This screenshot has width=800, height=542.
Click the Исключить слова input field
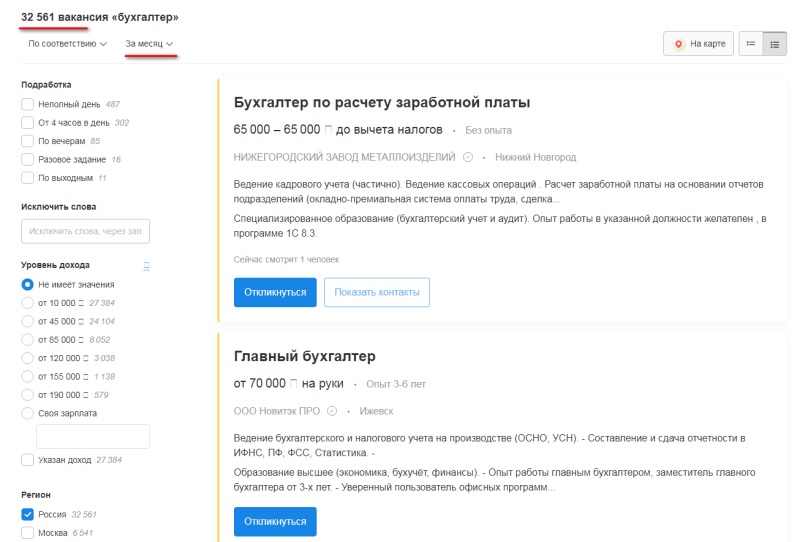pos(85,231)
